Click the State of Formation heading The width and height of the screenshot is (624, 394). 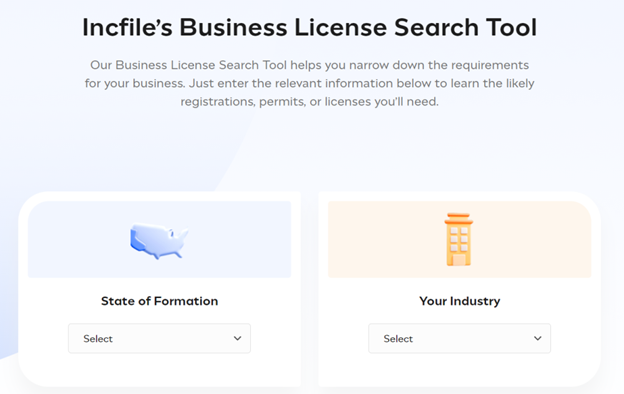[x=159, y=301]
